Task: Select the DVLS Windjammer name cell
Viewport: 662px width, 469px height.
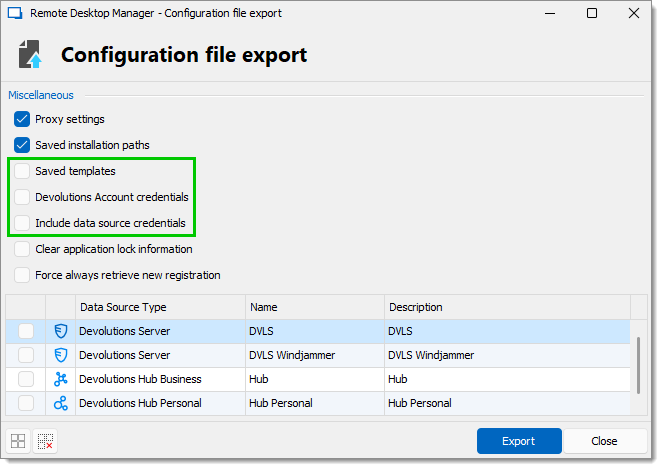Action: [315, 355]
